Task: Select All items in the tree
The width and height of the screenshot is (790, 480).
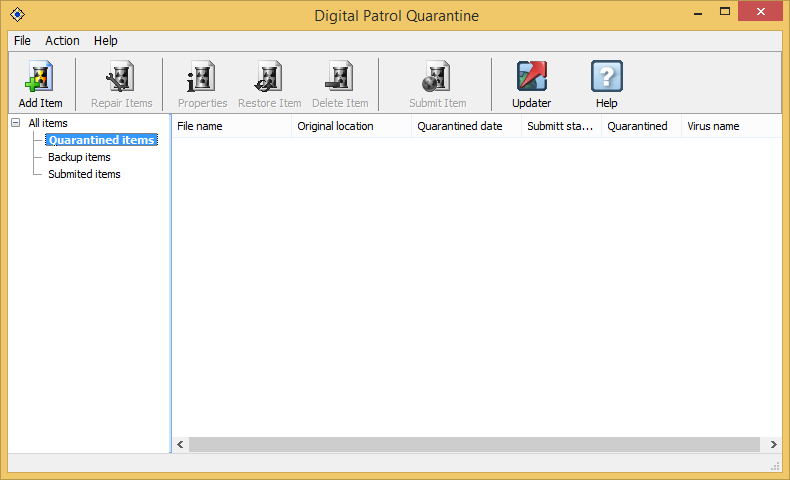Action: (x=48, y=123)
